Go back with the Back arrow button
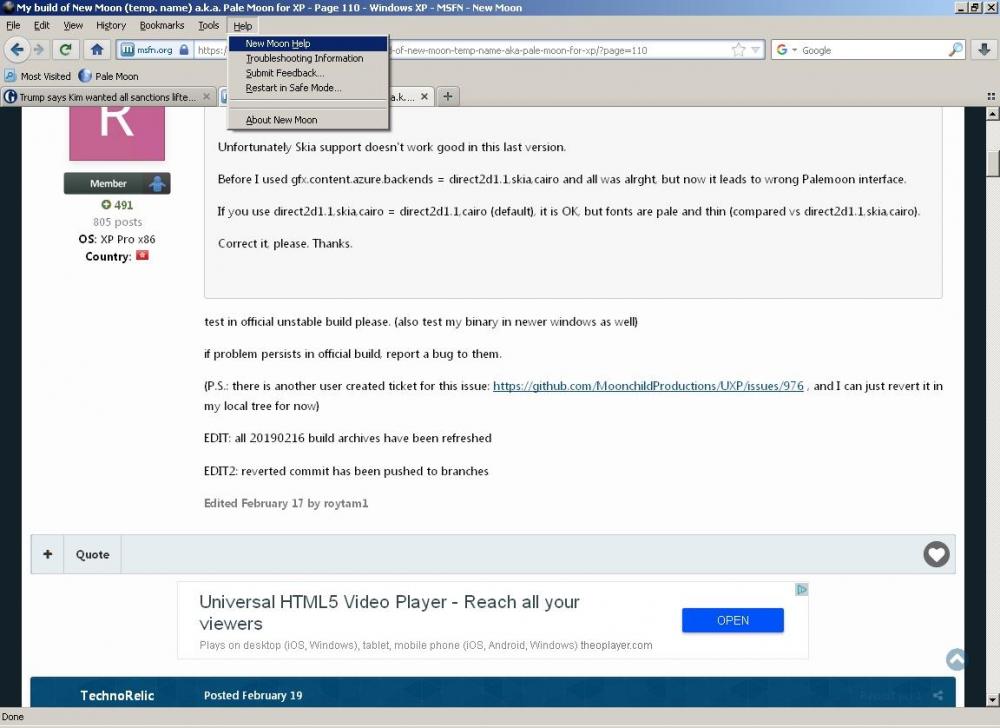This screenshot has width=1000, height=728. 17,50
